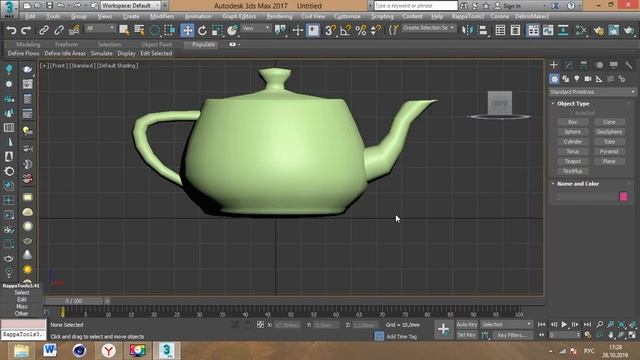Open the Selected key filter dropdown

click(x=506, y=324)
